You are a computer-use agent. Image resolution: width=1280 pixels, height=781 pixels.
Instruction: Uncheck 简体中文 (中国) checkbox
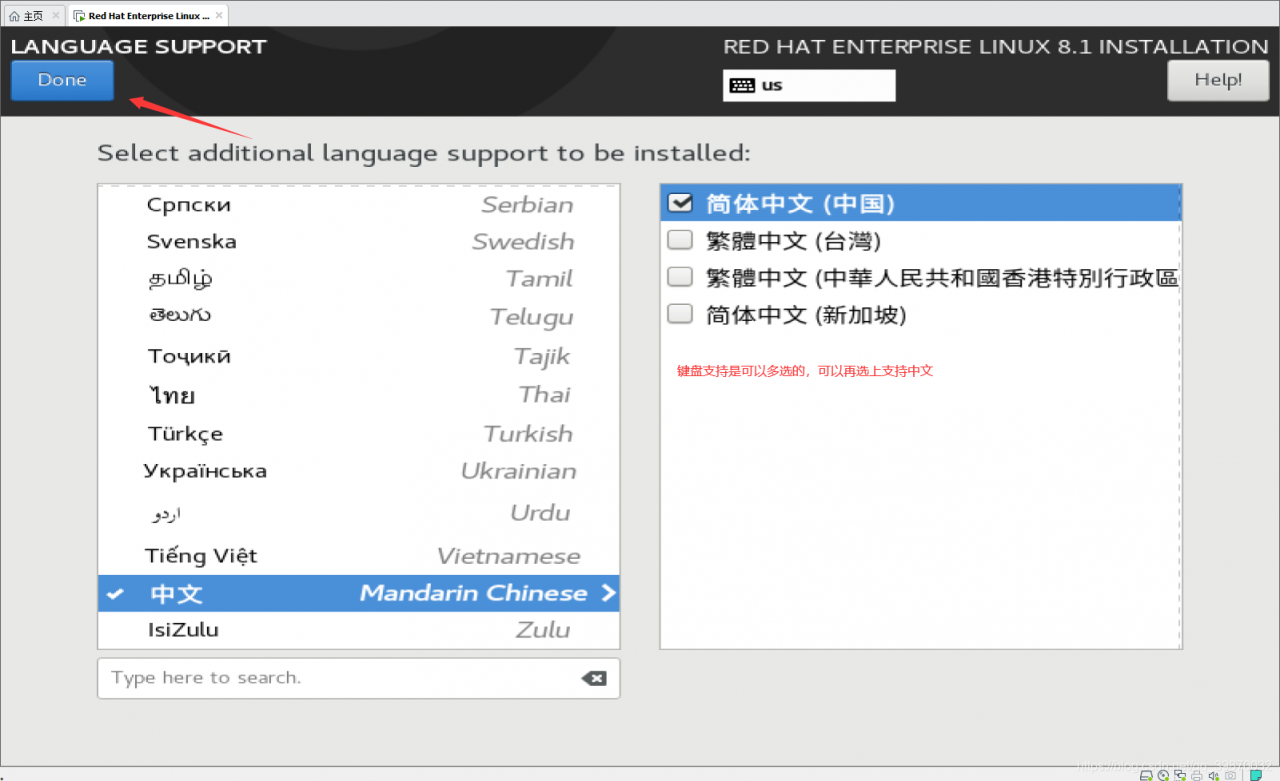click(x=680, y=203)
